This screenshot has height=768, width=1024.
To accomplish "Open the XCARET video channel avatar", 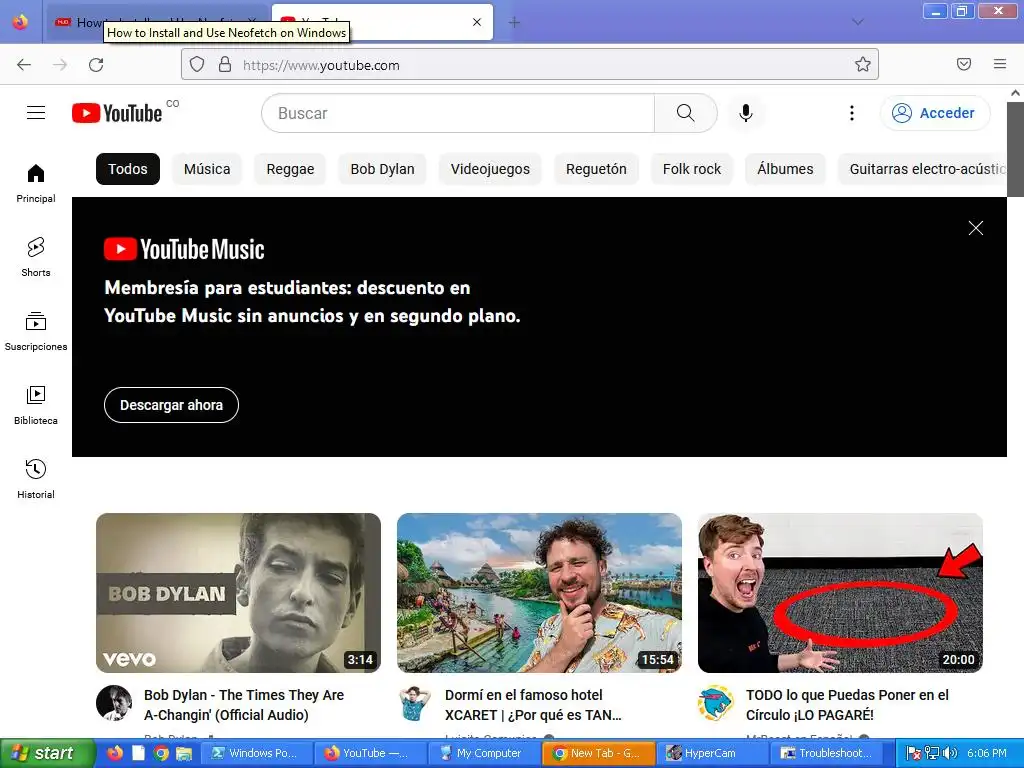I will tap(415, 703).
